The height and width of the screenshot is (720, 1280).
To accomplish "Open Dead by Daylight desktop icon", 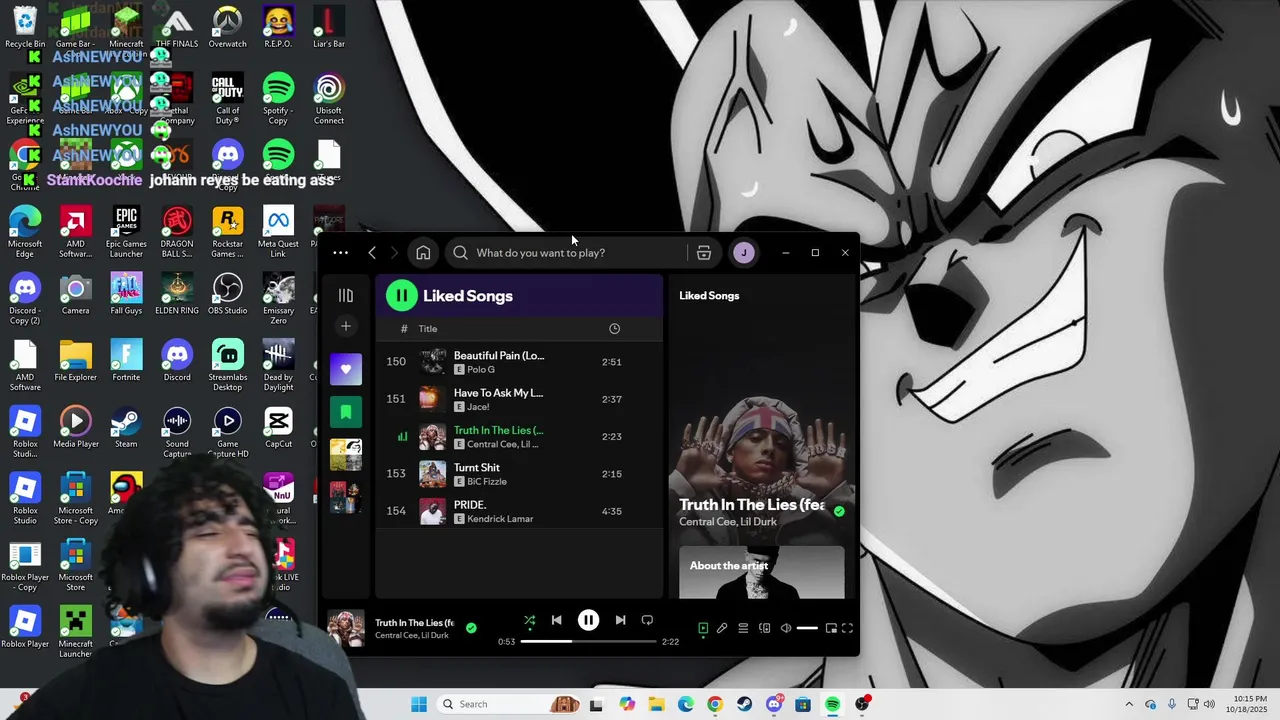I will pos(278,365).
